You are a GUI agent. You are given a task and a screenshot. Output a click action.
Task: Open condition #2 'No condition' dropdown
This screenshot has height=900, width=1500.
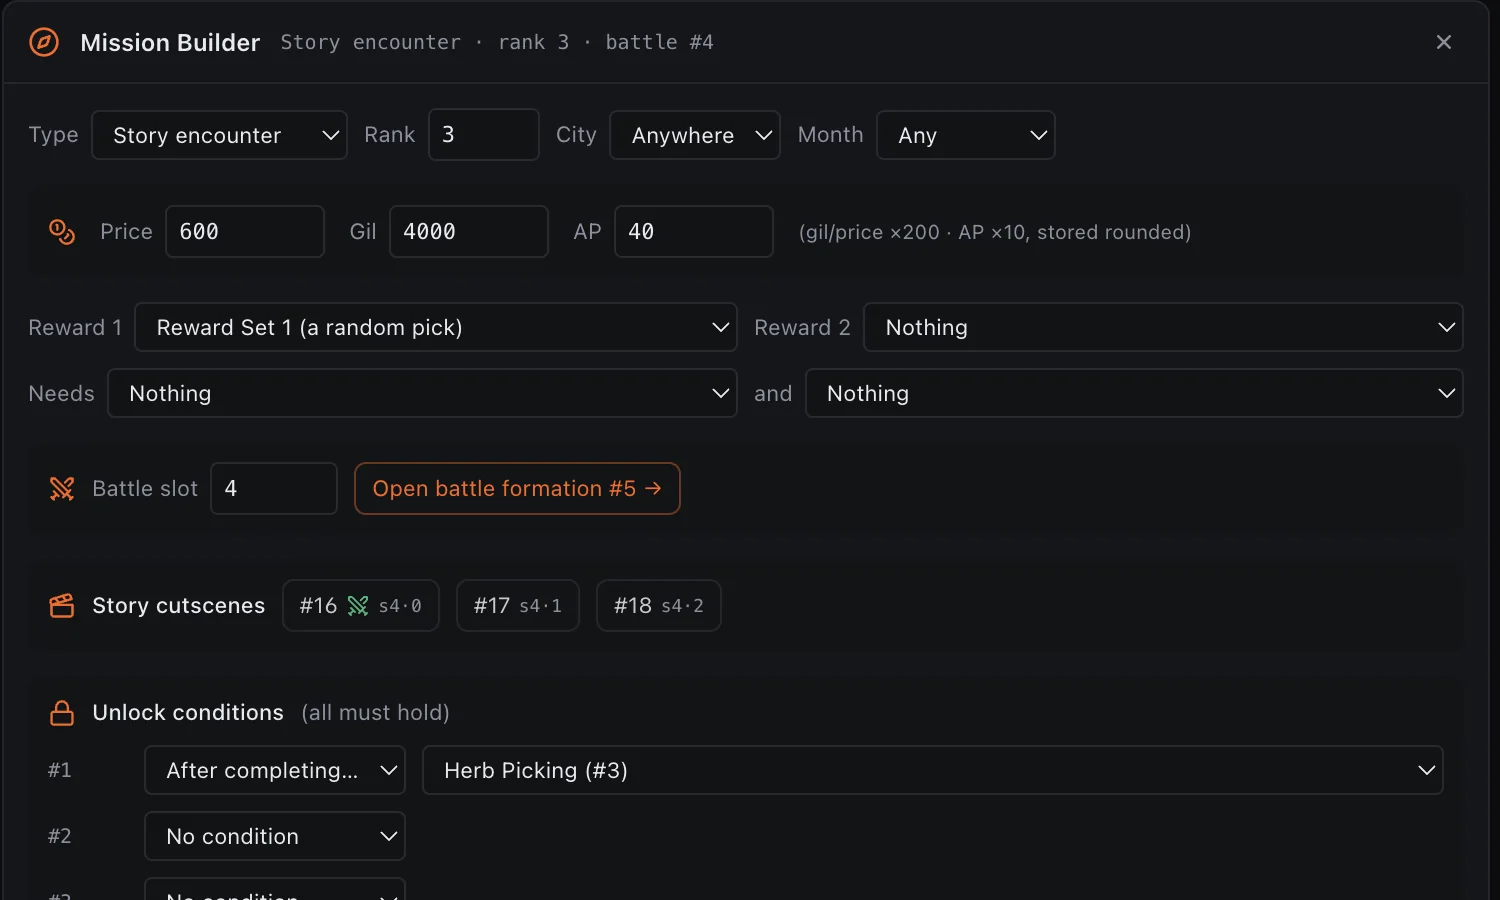coord(275,836)
